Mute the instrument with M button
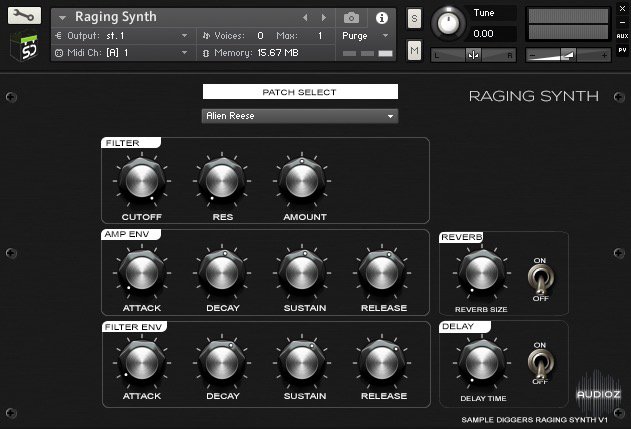631x429 pixels. click(x=414, y=50)
